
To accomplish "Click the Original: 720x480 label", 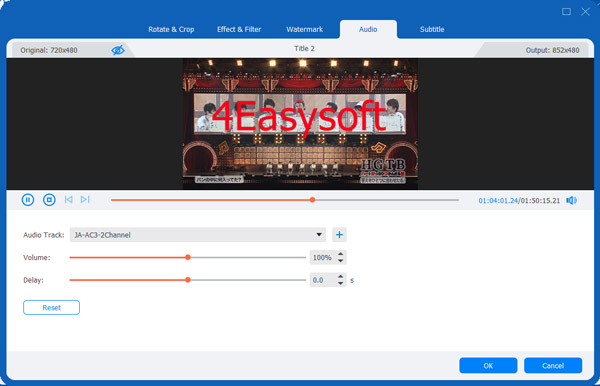I will tap(49, 50).
